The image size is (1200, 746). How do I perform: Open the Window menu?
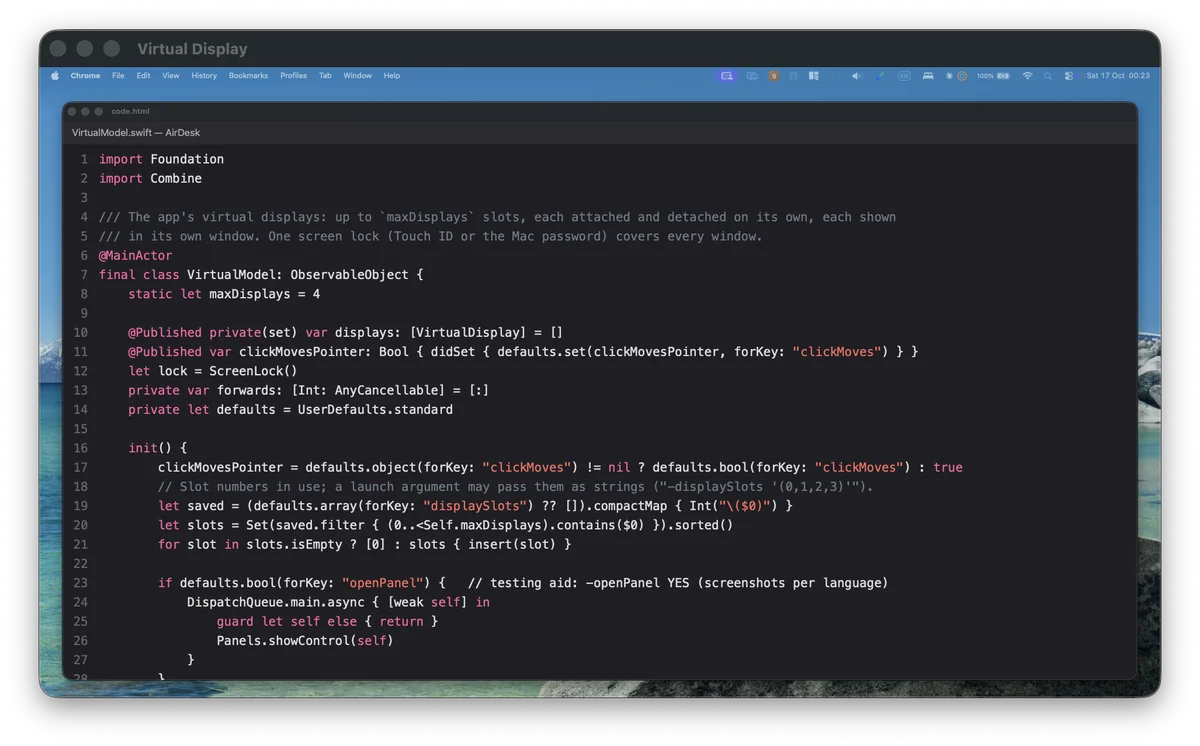tap(357, 76)
